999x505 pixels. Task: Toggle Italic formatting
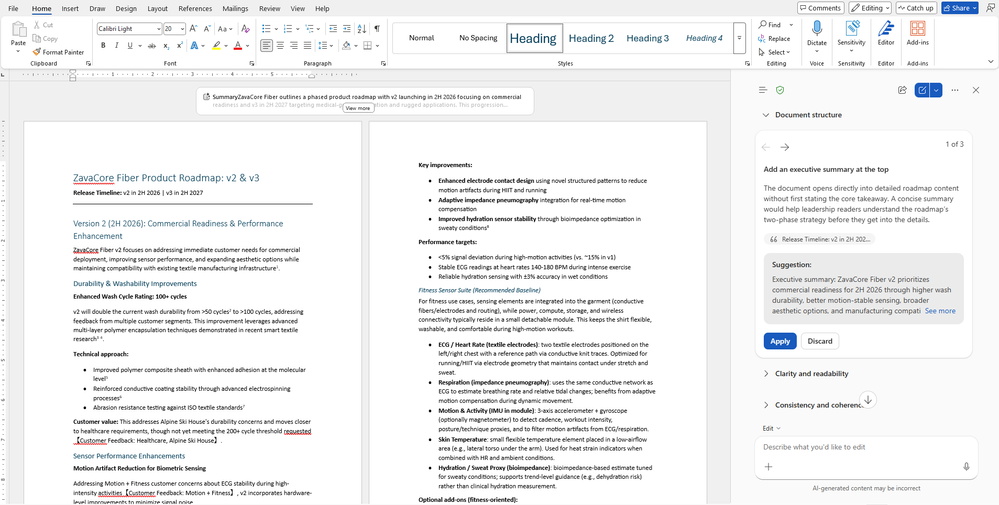[x=117, y=46]
